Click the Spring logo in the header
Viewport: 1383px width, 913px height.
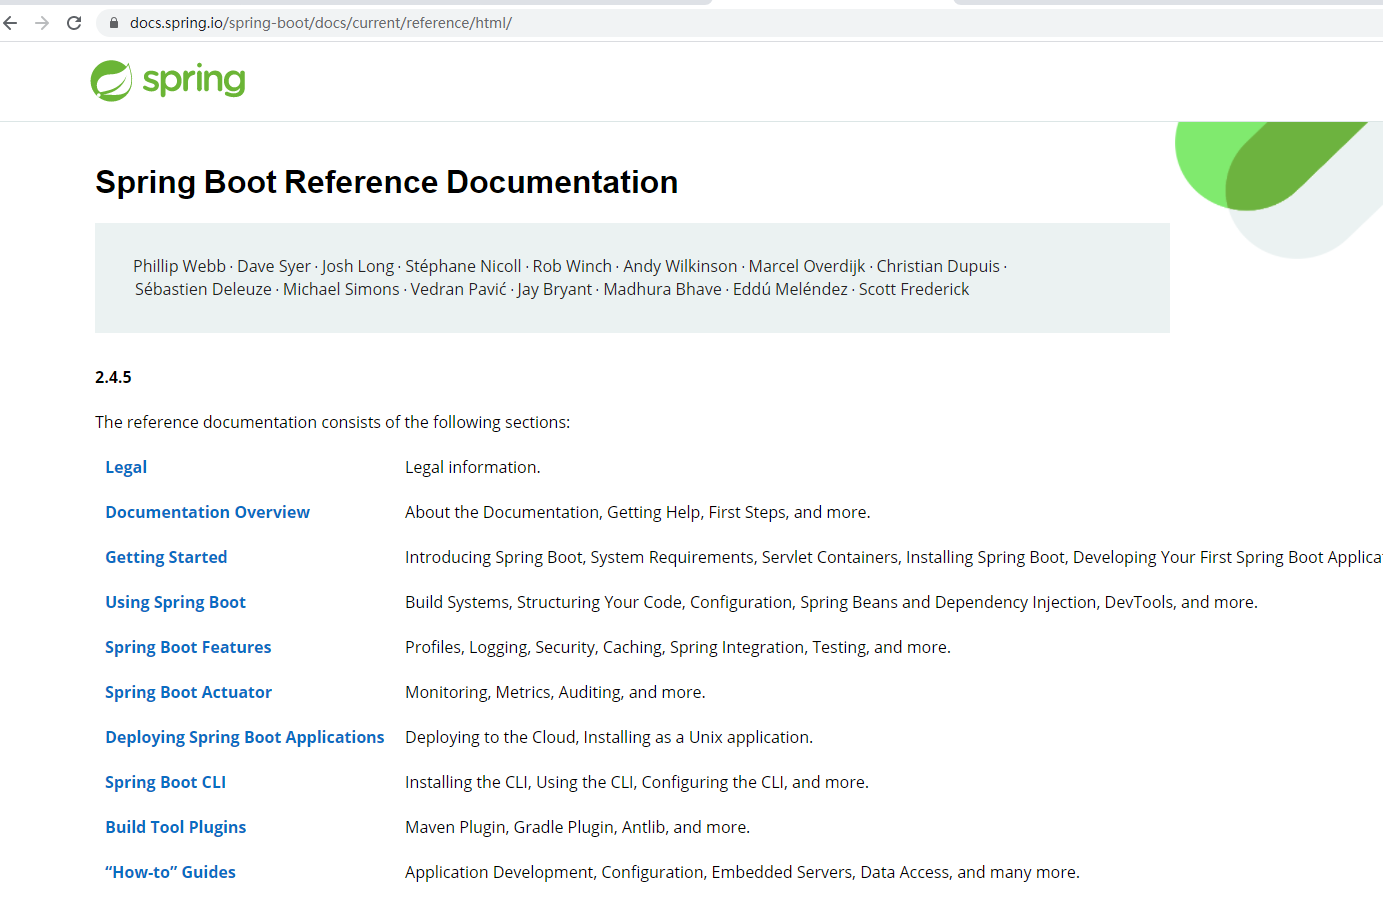point(168,81)
